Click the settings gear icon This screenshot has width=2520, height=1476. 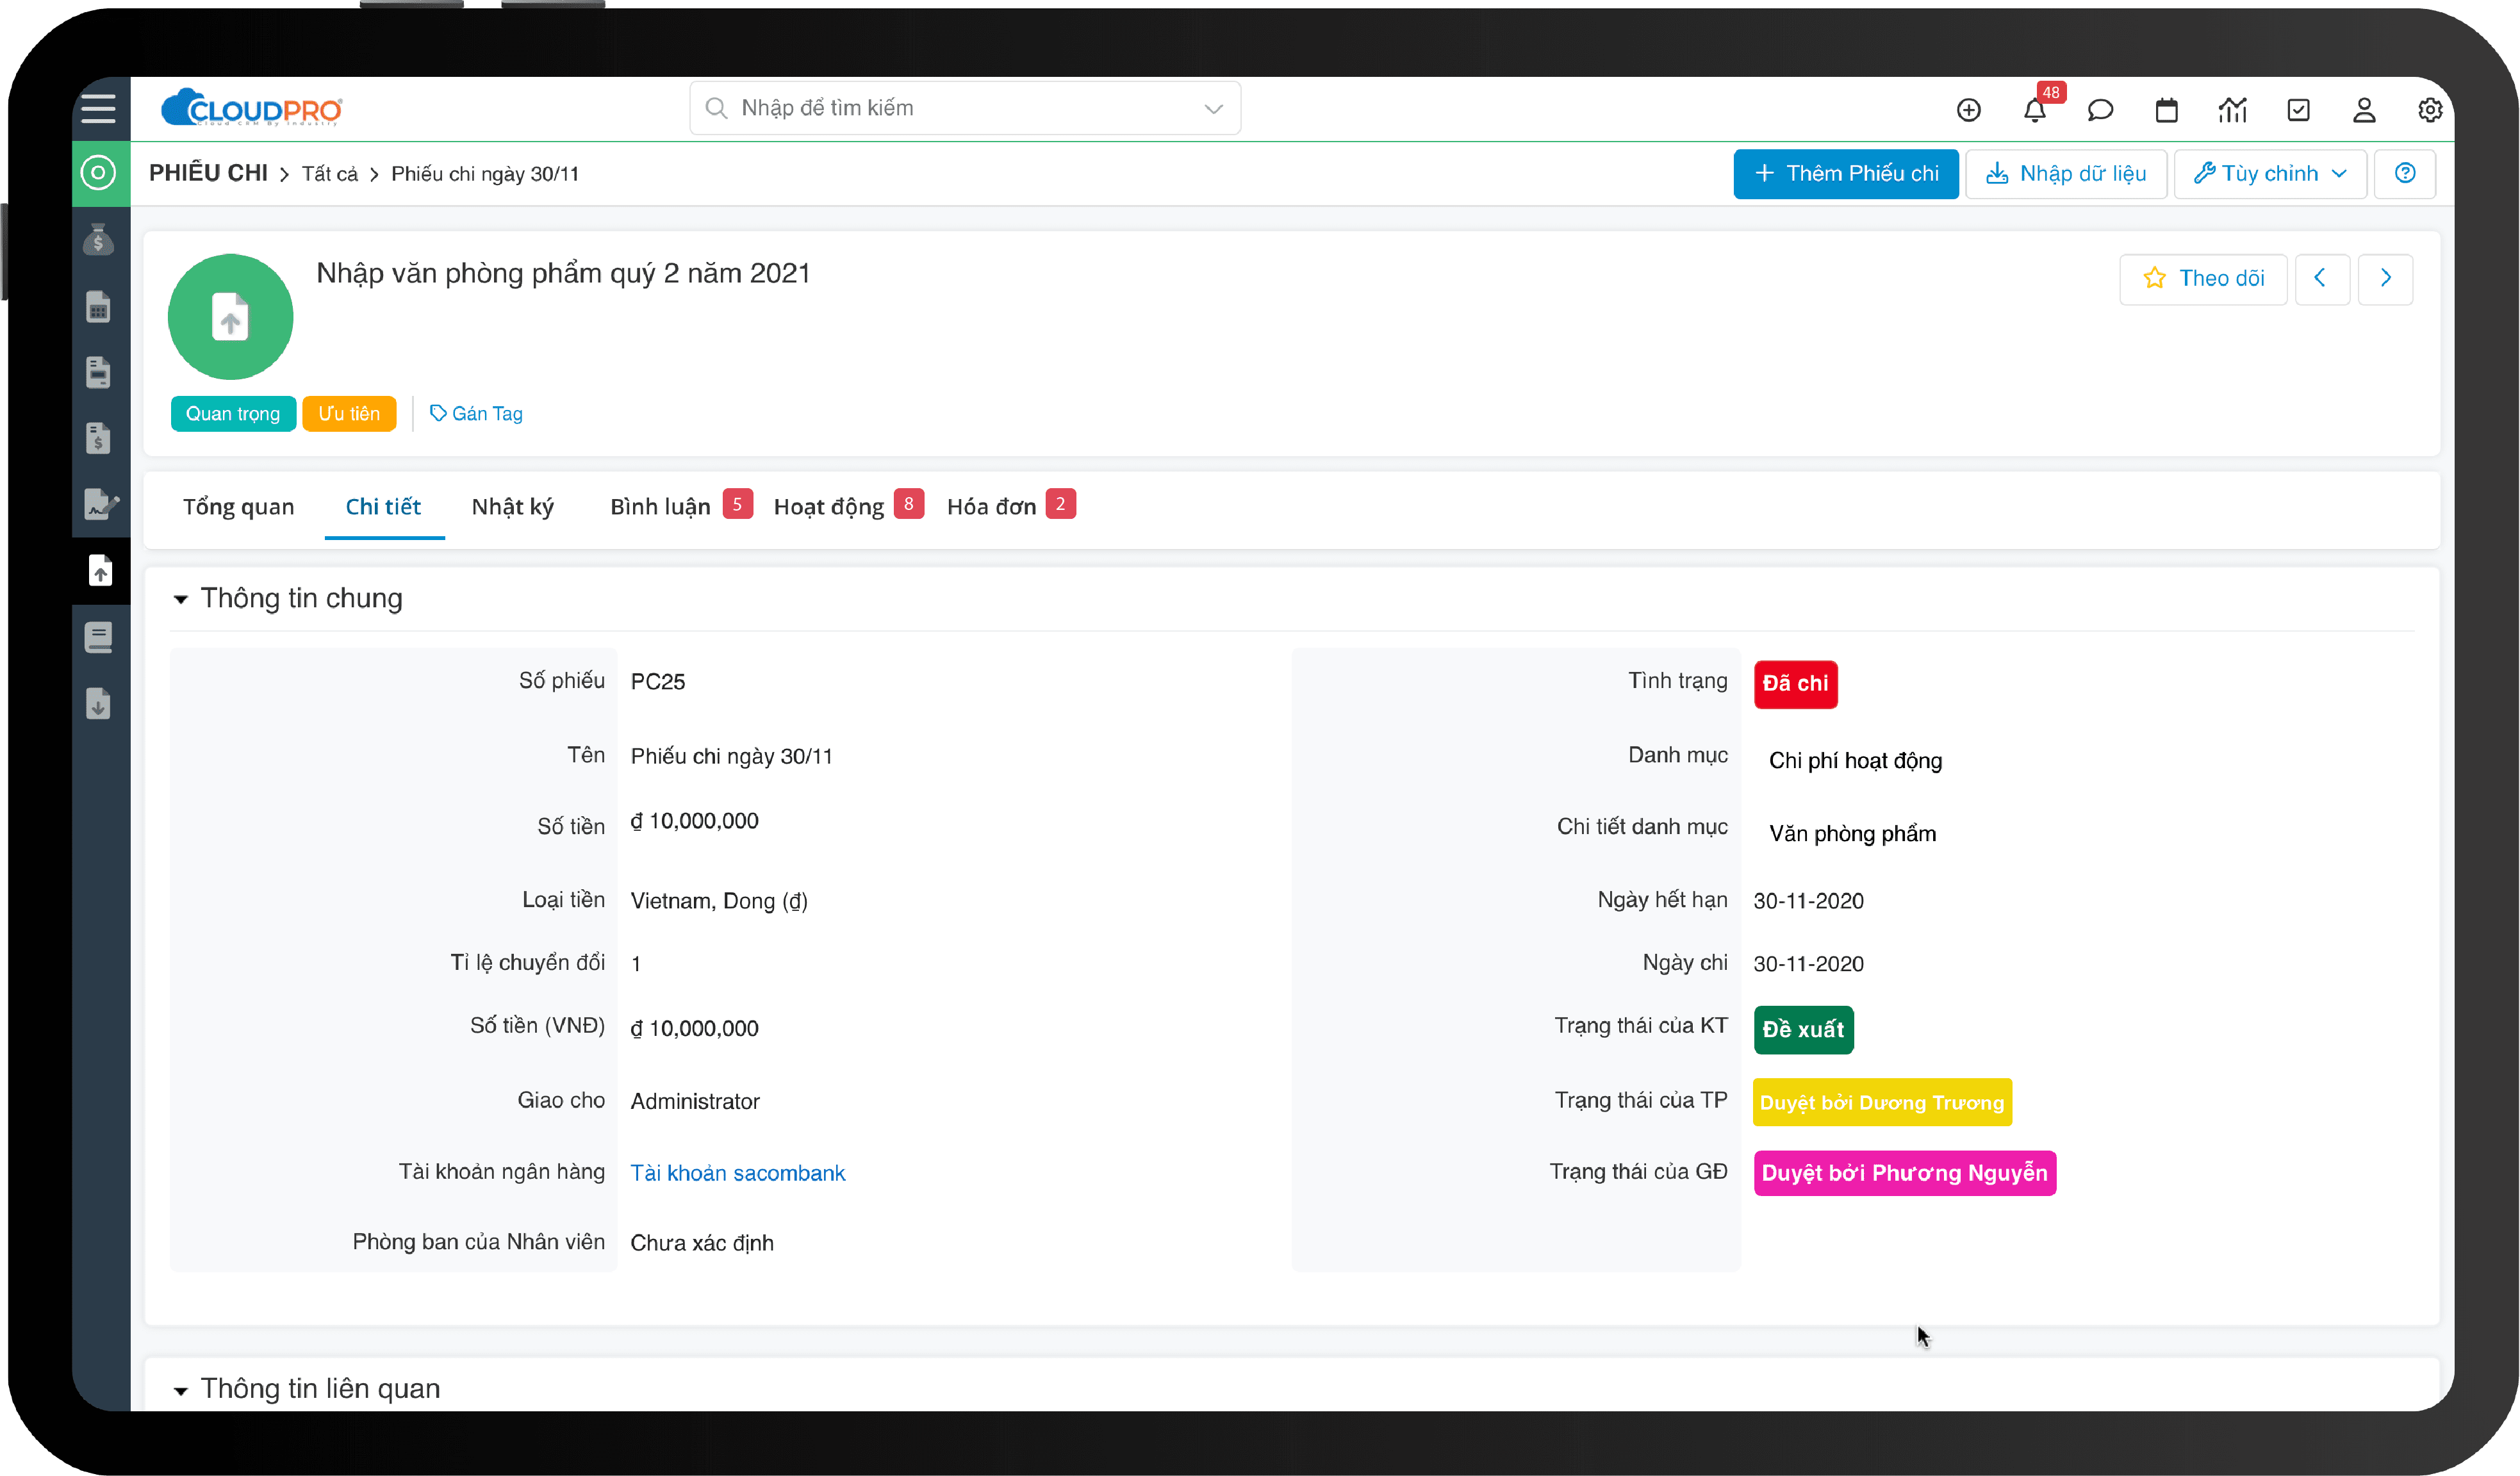pyautogui.click(x=2429, y=110)
